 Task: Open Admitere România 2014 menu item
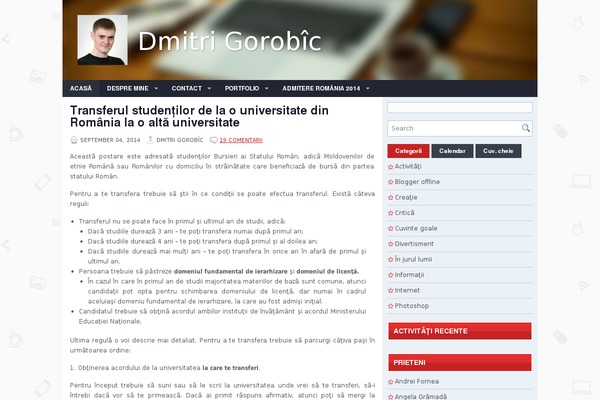click(321, 88)
